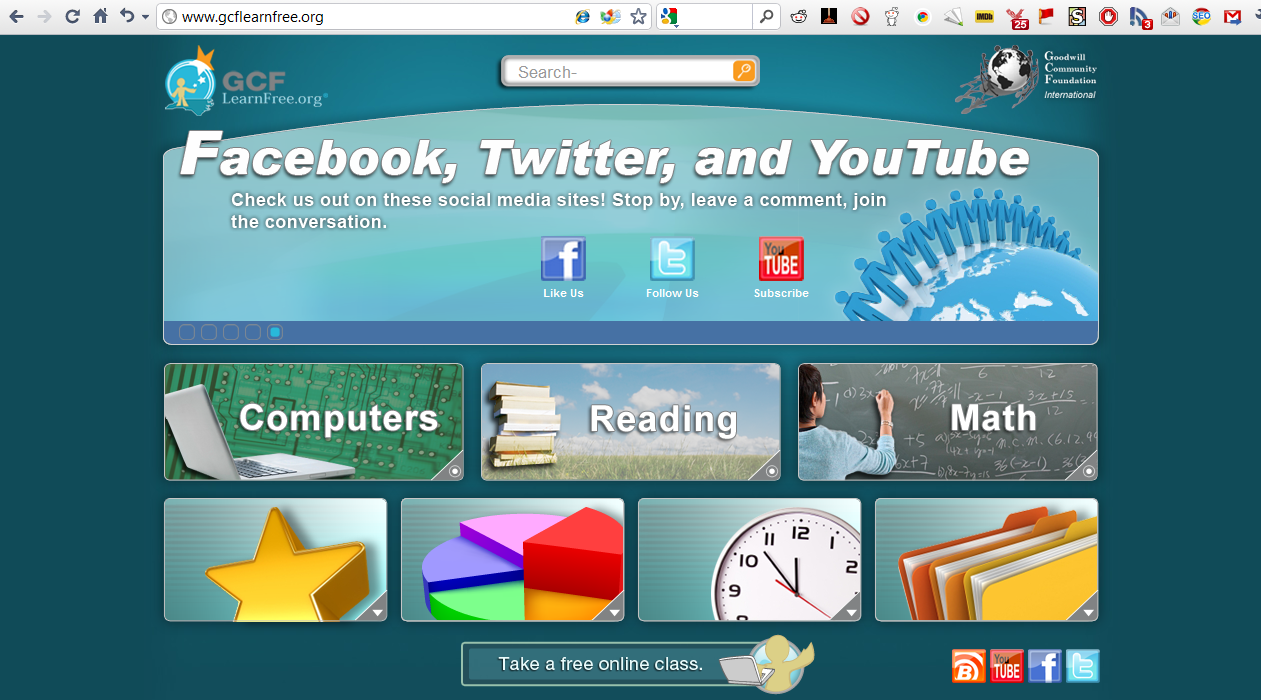Click the browser back arrow
Image resolution: width=1261 pixels, height=700 pixels.
pyautogui.click(x=16, y=16)
